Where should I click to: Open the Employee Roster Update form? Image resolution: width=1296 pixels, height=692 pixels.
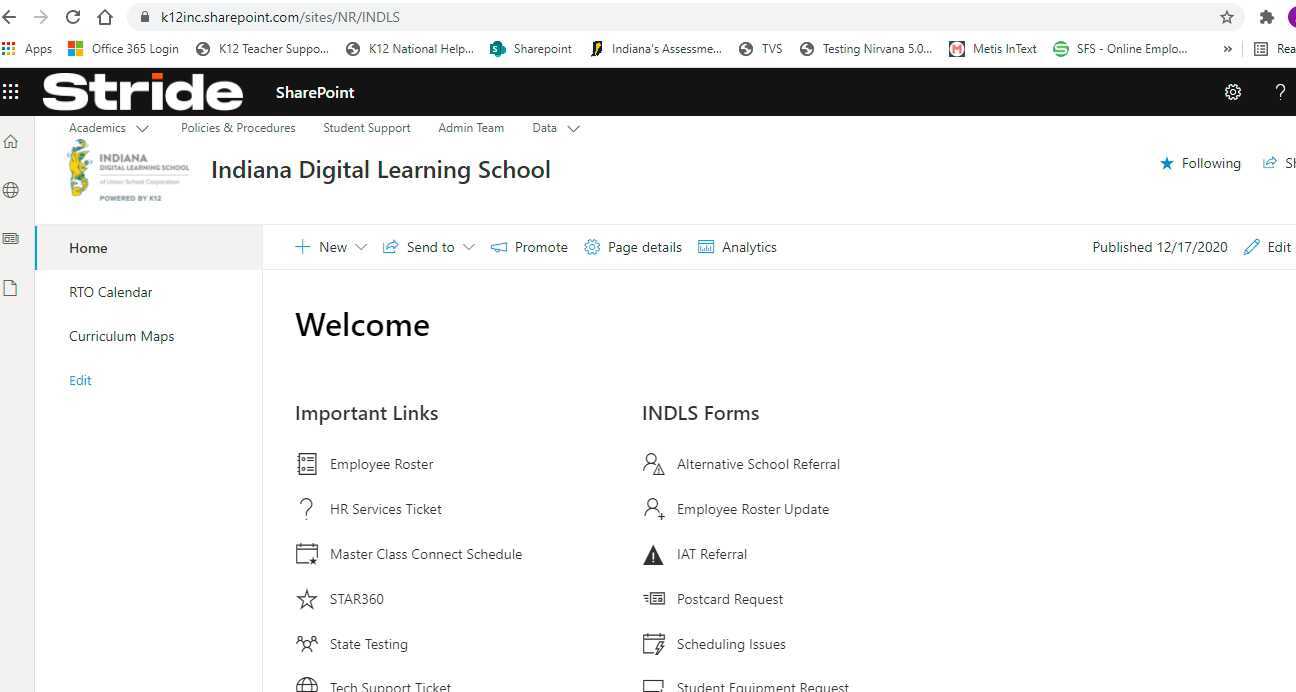(x=753, y=509)
